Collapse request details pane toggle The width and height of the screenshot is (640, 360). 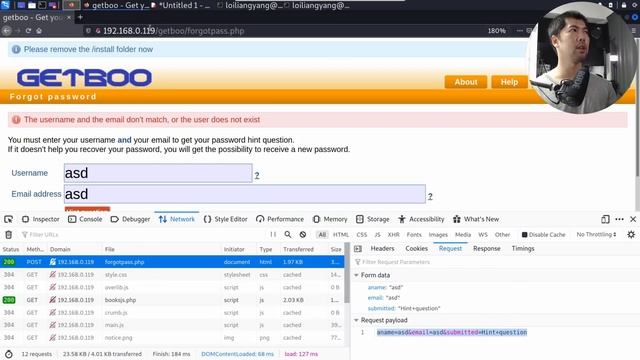pyautogui.click(x=358, y=249)
